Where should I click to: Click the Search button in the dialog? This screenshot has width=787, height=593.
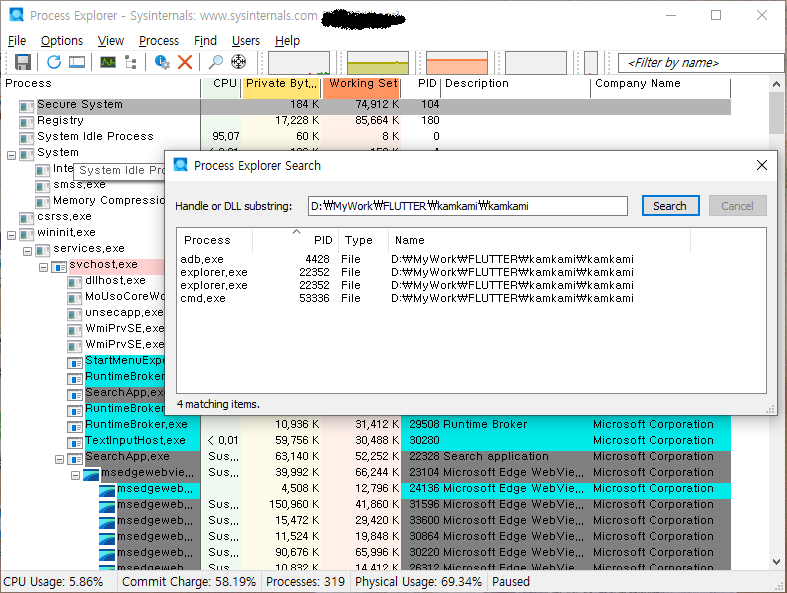click(x=671, y=206)
